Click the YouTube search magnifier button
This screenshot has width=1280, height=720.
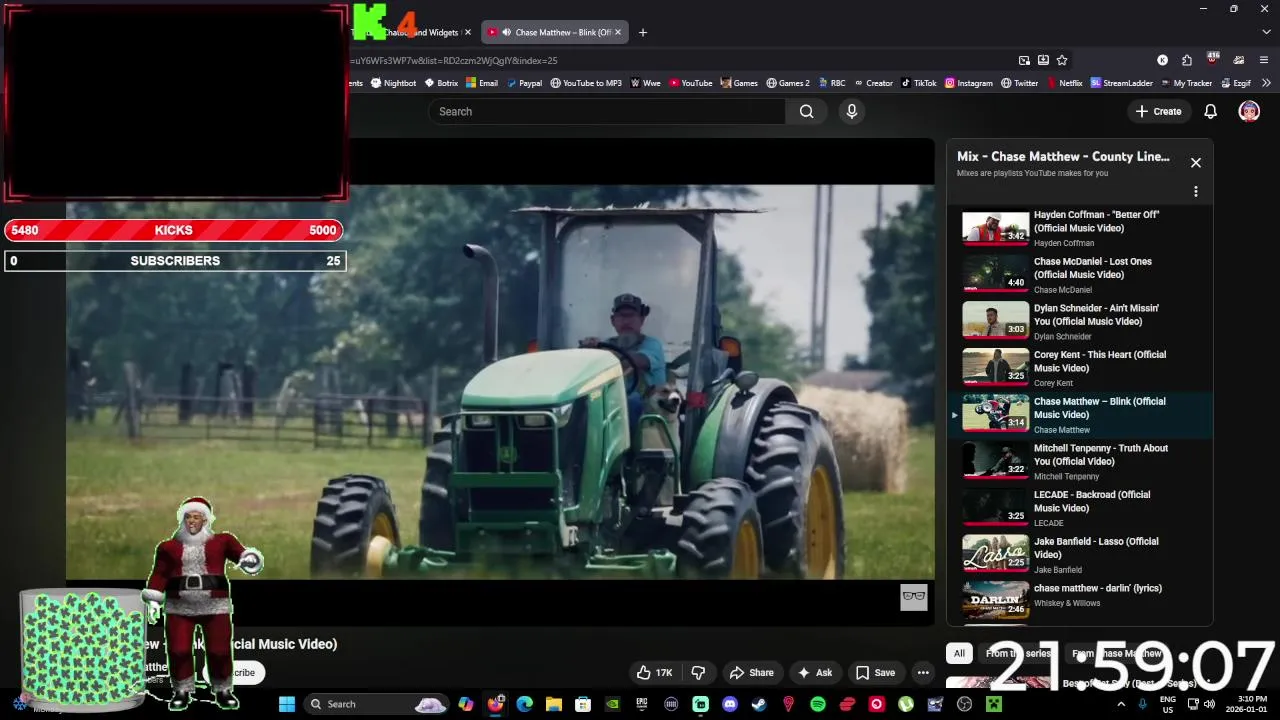click(806, 111)
